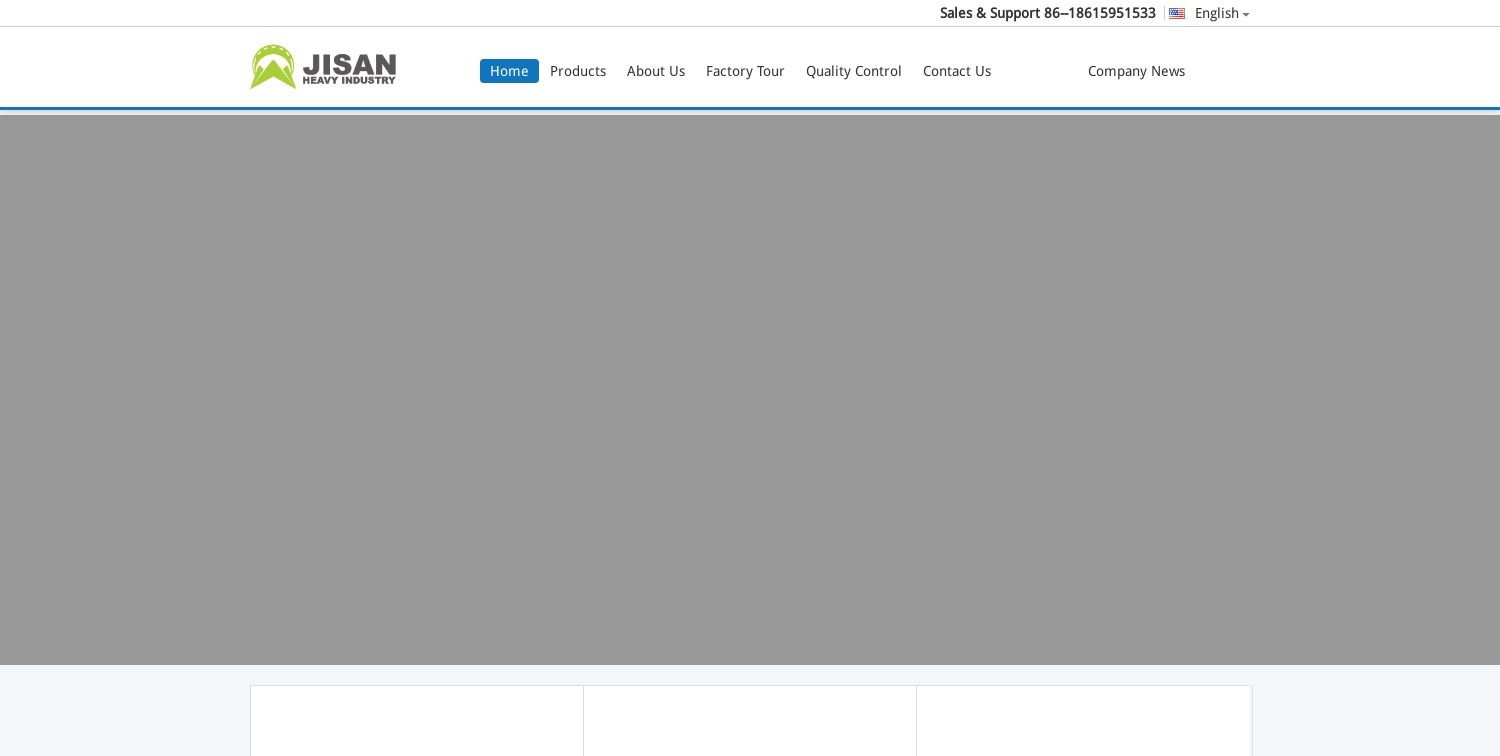
Task: Visit the Contact Us page
Action: click(x=957, y=71)
